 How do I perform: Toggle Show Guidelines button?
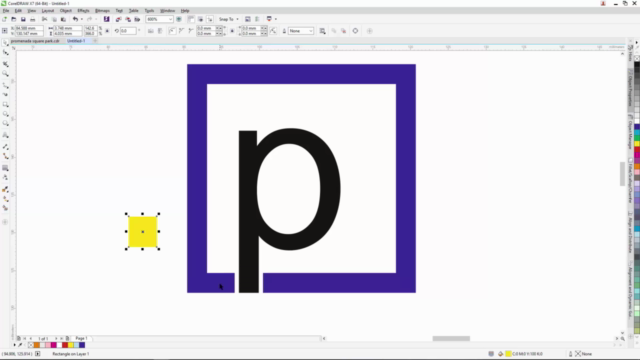click(210, 19)
